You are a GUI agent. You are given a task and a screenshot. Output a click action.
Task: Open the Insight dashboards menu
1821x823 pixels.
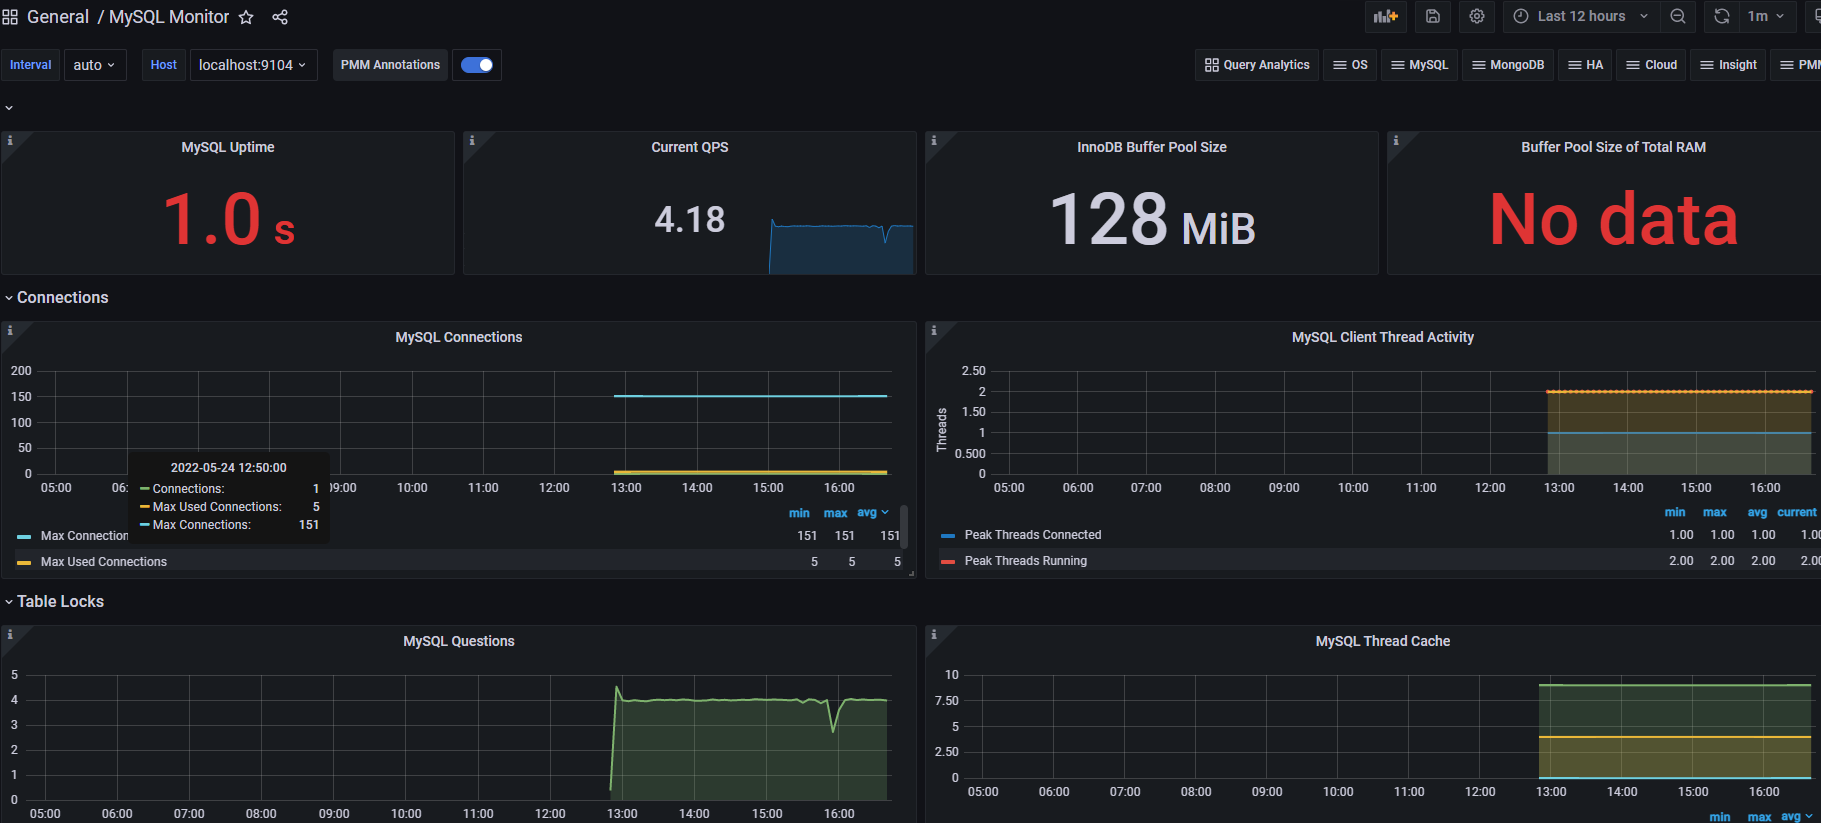coord(1728,65)
